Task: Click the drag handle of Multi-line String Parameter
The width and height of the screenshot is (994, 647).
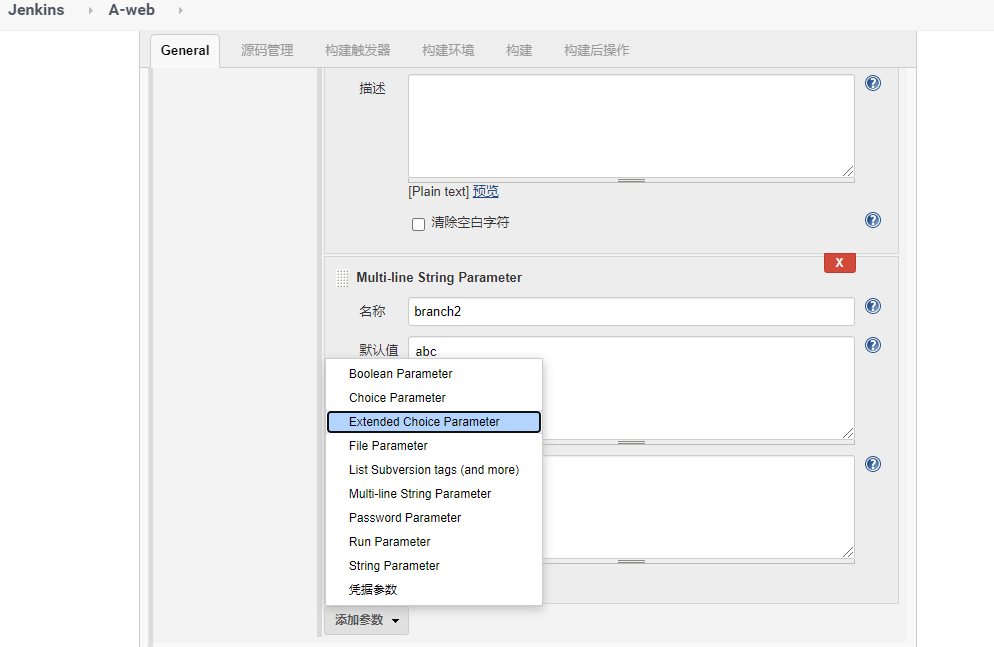Action: click(x=343, y=277)
